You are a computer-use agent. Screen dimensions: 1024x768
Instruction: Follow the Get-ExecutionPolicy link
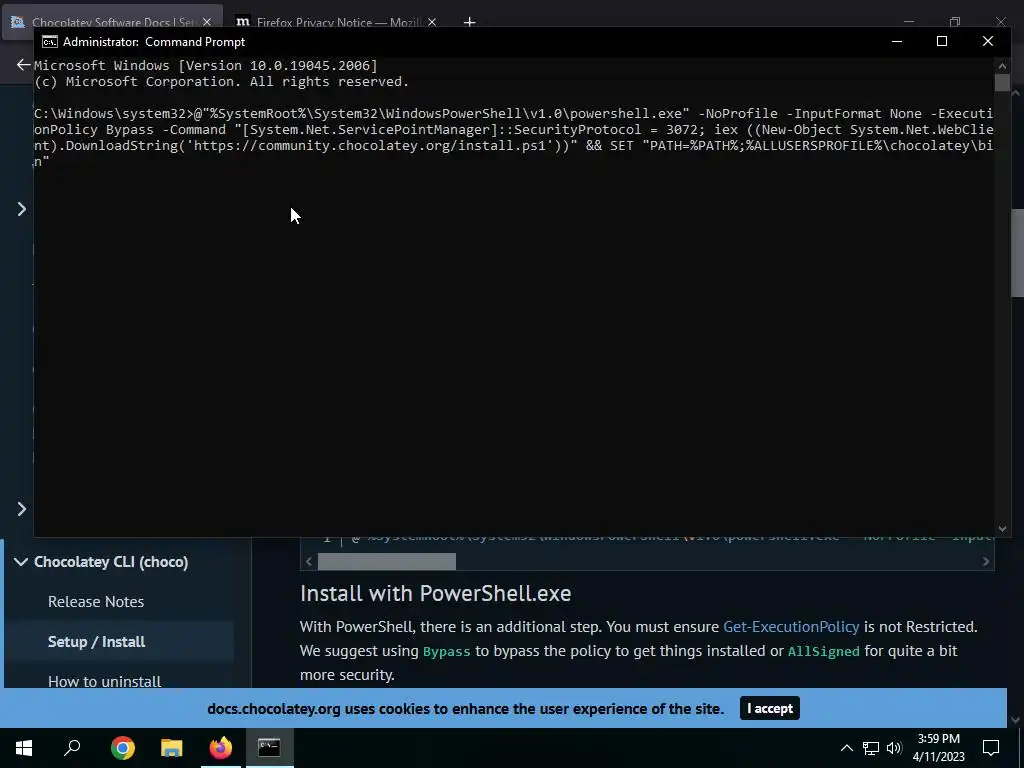[791, 626]
